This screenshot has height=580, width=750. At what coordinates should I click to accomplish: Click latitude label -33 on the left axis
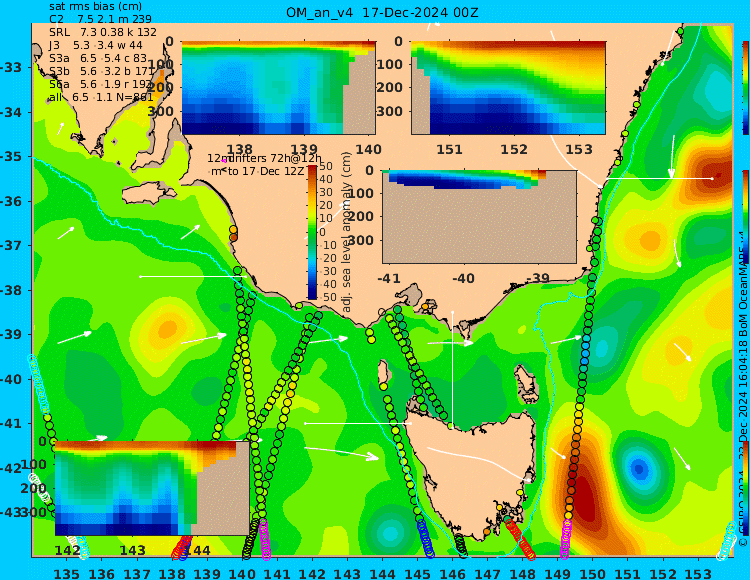[11, 67]
